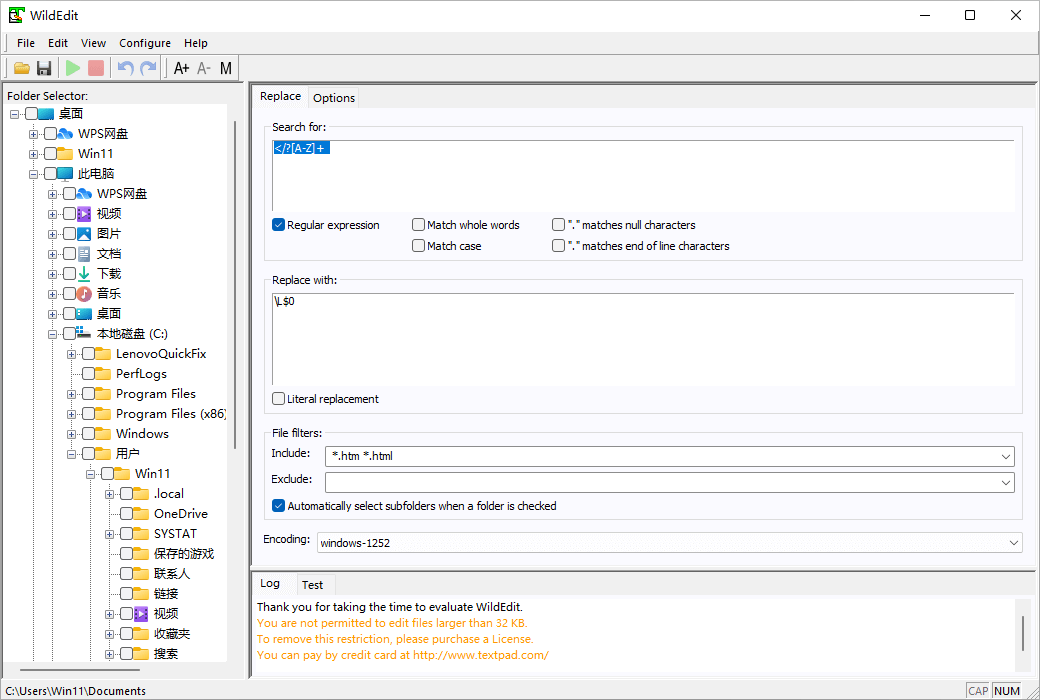The width and height of the screenshot is (1040, 700).
Task: Check the Literal replacement option
Action: (279, 399)
